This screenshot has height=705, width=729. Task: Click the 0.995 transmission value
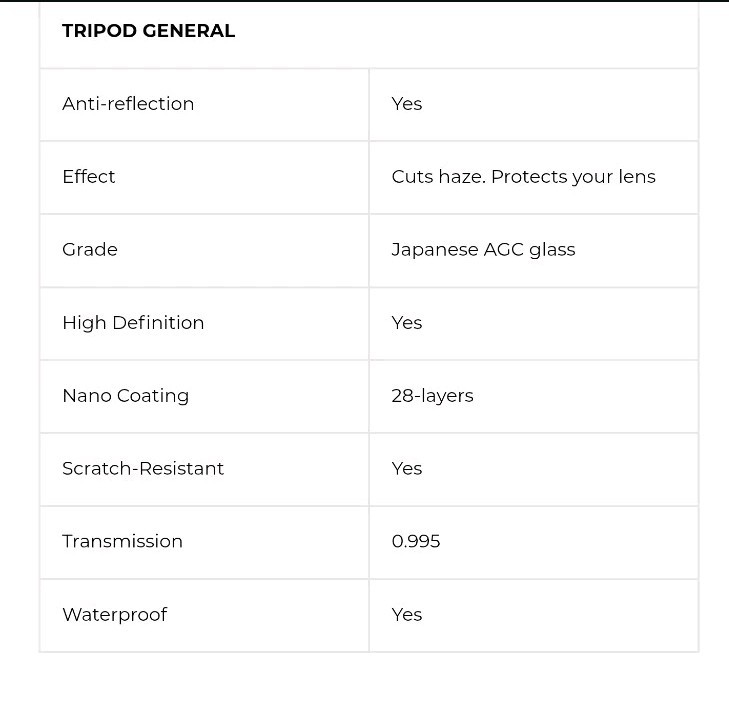click(x=416, y=542)
